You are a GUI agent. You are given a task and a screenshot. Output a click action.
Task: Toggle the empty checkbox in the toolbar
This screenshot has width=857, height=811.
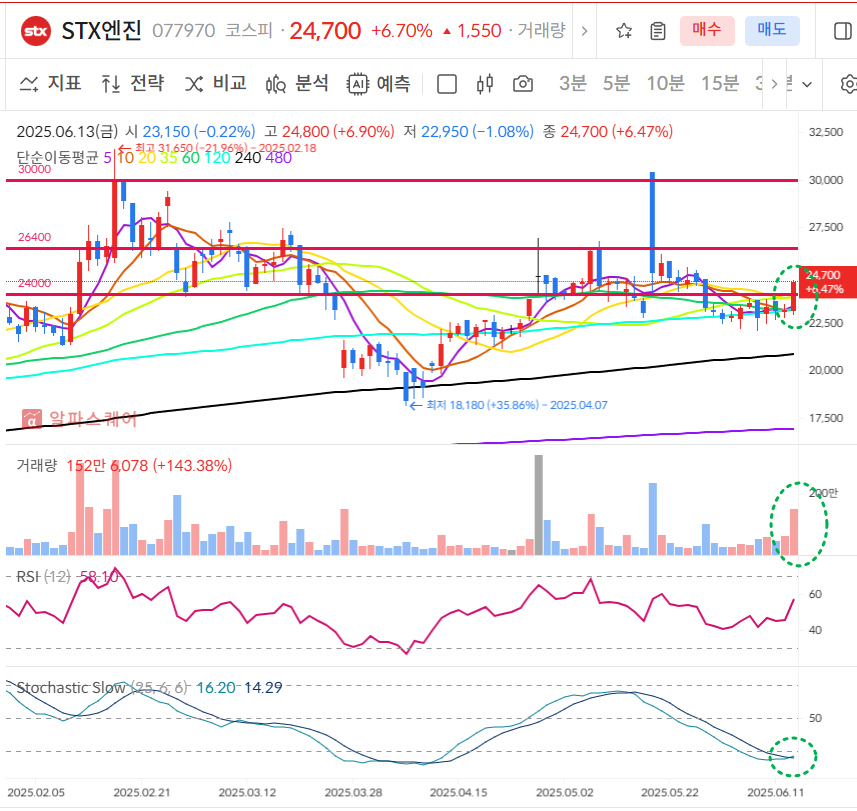pyautogui.click(x=446, y=84)
